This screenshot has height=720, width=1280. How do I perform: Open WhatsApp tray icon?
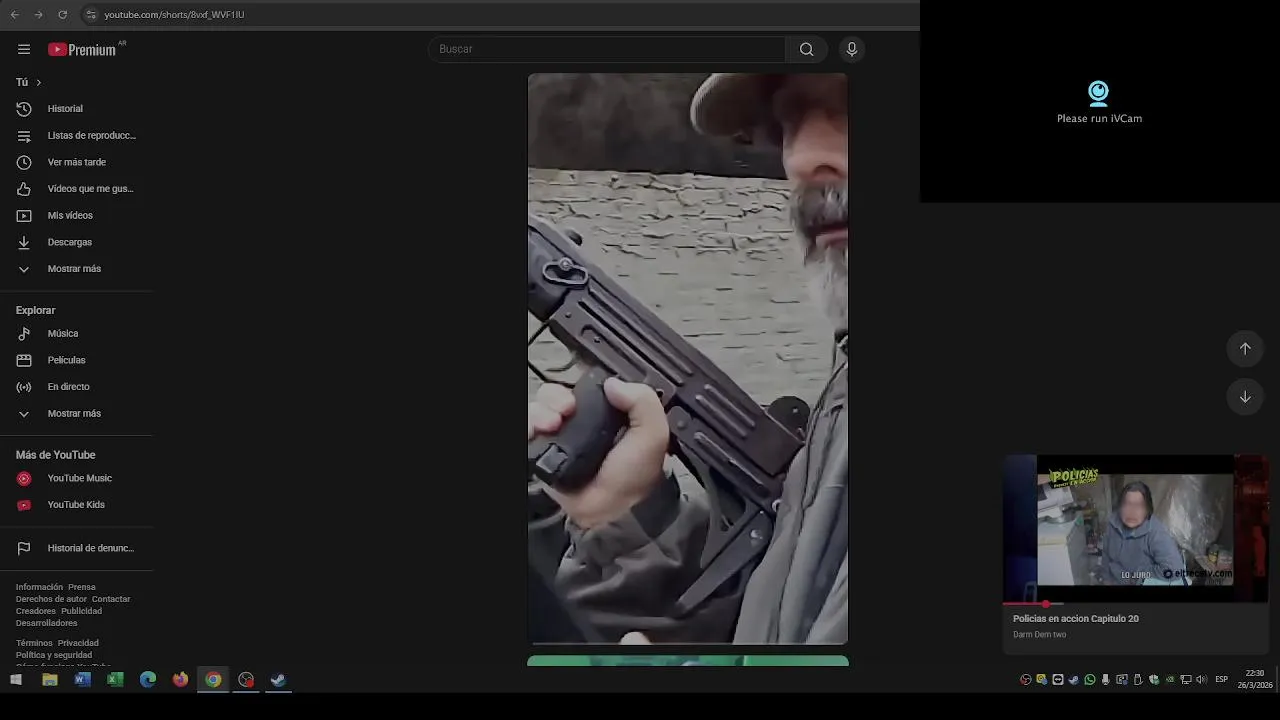coord(1090,680)
